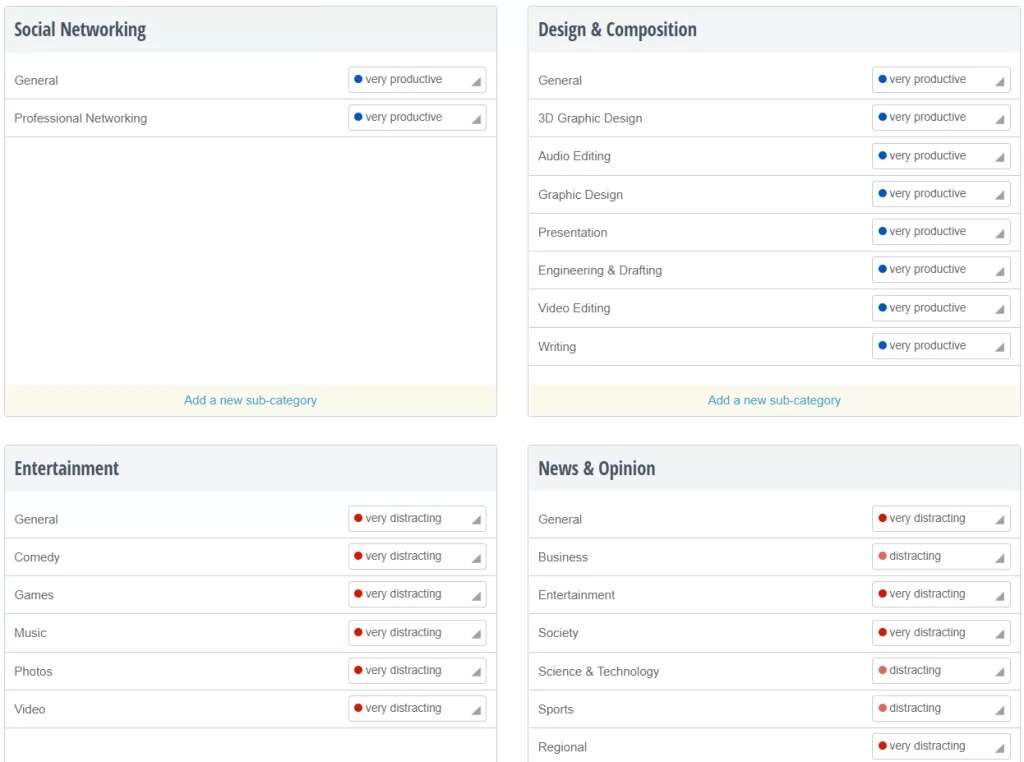Open the Photos distraction dropdown
The height and width of the screenshot is (762, 1024).
[417, 671]
